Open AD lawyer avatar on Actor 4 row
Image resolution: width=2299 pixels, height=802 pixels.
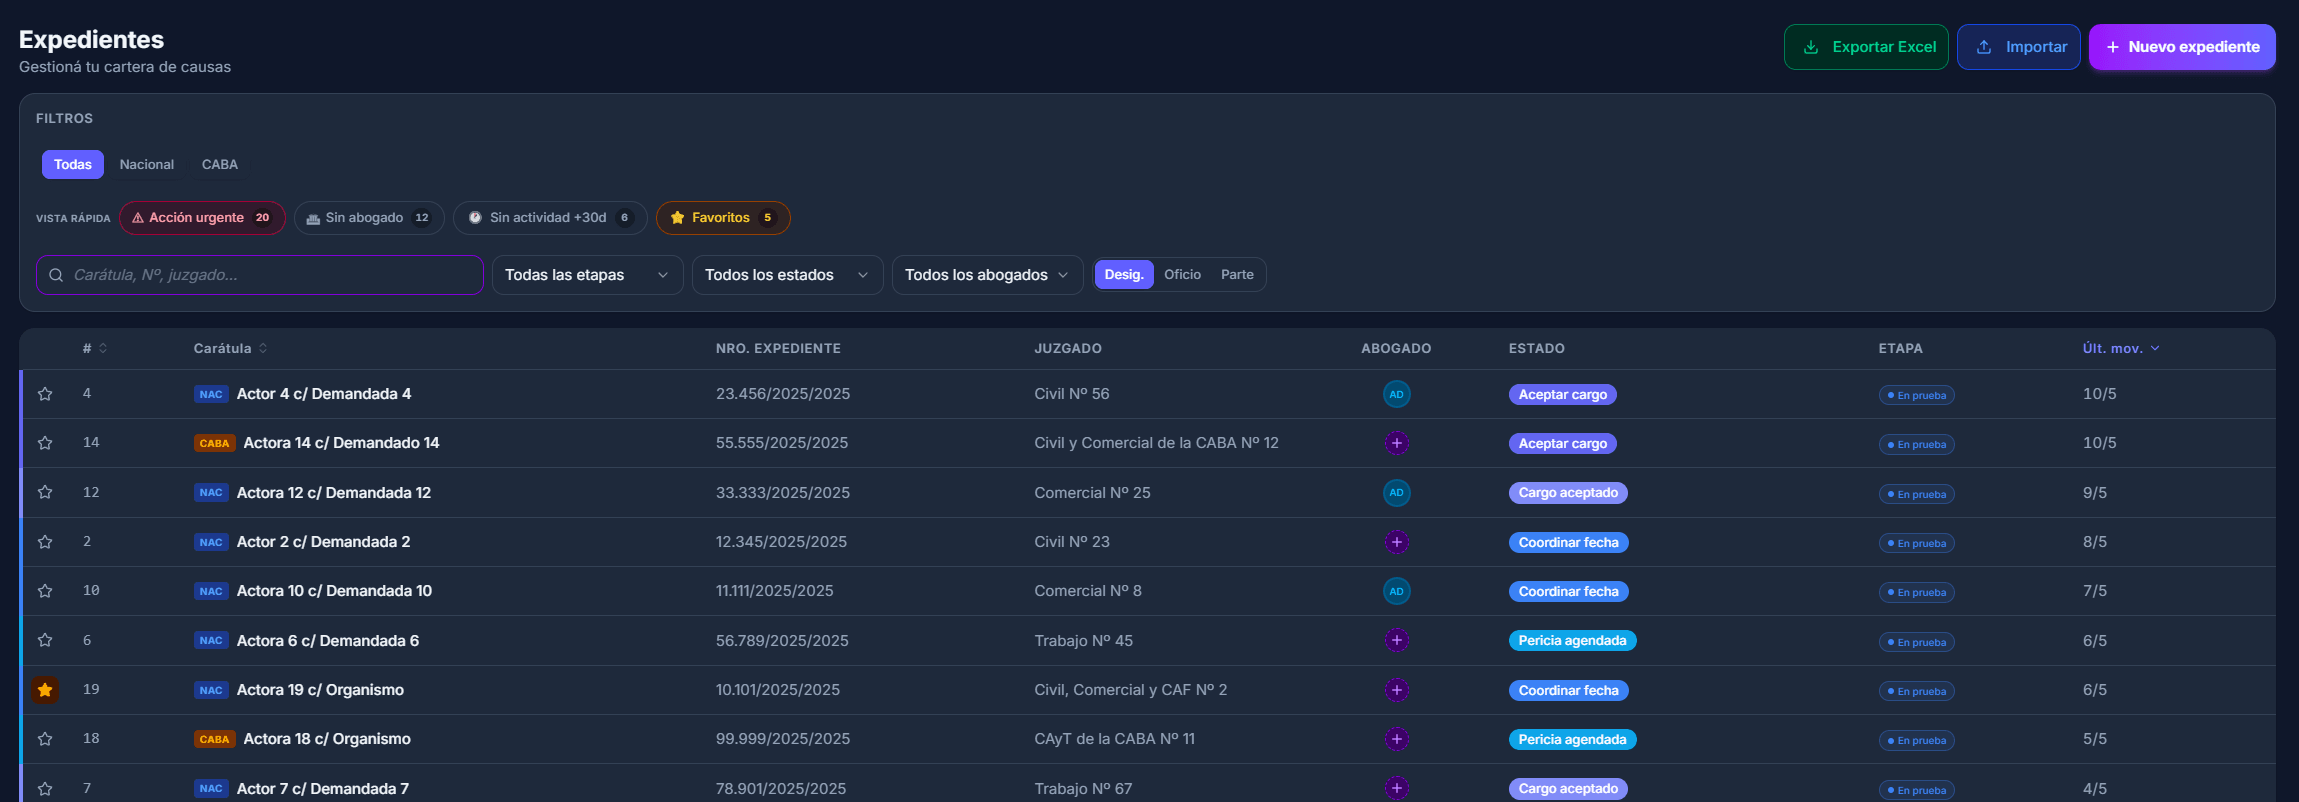(x=1397, y=394)
